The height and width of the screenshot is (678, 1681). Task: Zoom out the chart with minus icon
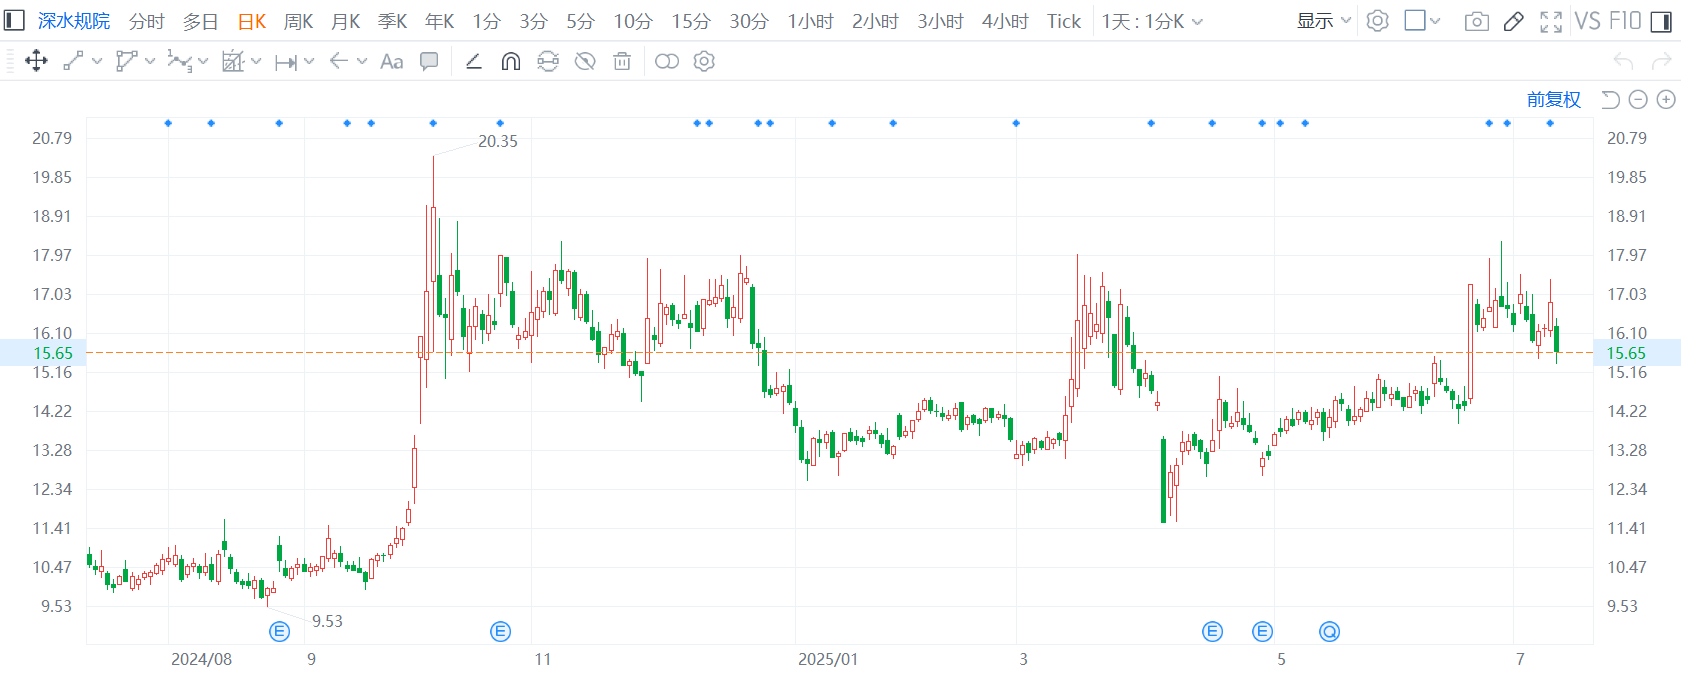tap(1638, 99)
